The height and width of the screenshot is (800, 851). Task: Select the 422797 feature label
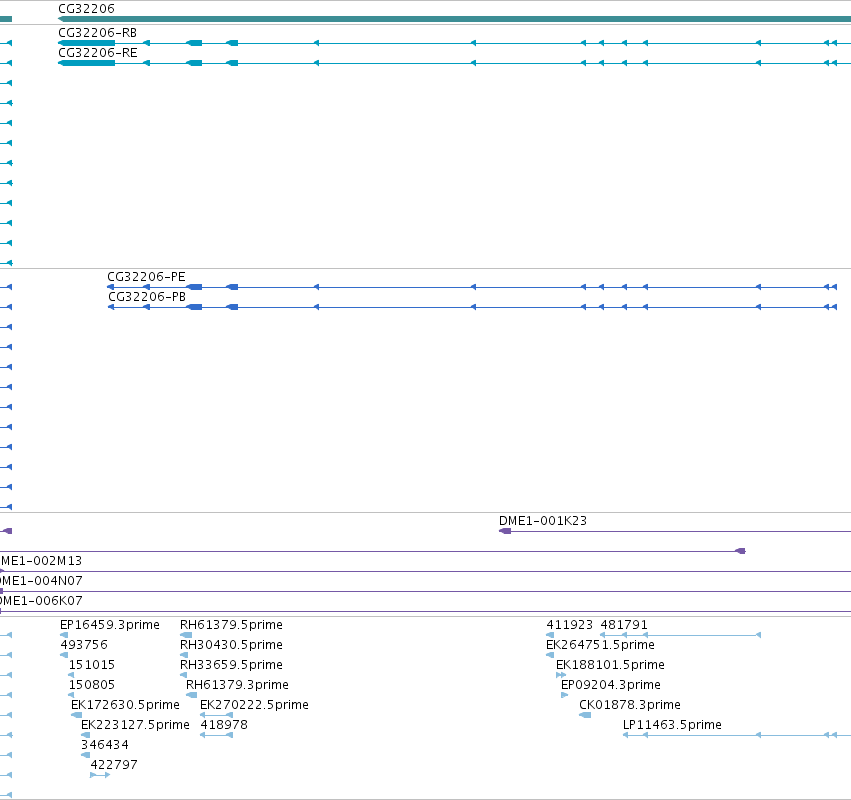pyautogui.click(x=114, y=765)
